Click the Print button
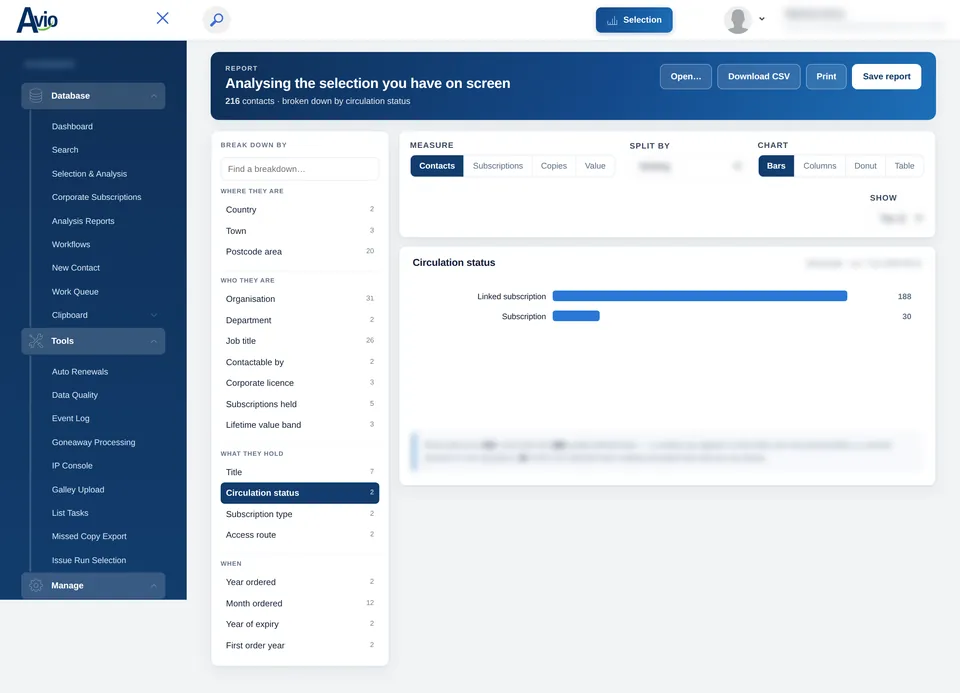The image size is (960, 693). tap(826, 77)
